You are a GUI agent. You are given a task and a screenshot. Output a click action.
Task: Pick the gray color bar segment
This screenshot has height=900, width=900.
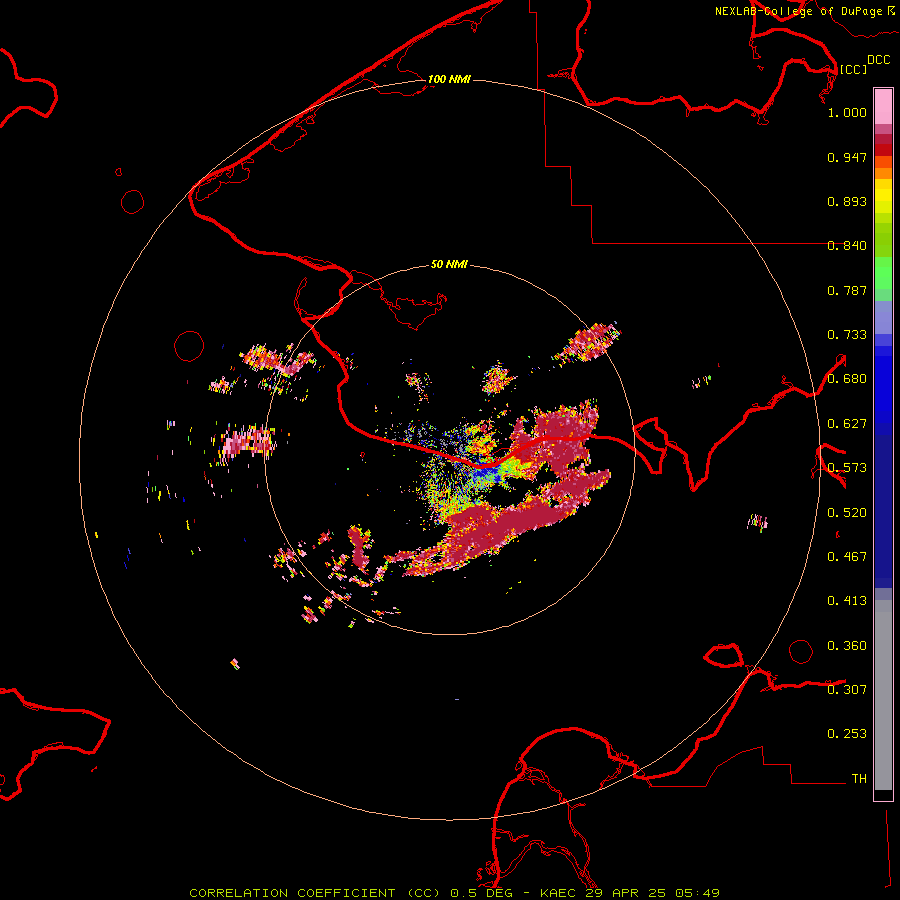point(883,695)
